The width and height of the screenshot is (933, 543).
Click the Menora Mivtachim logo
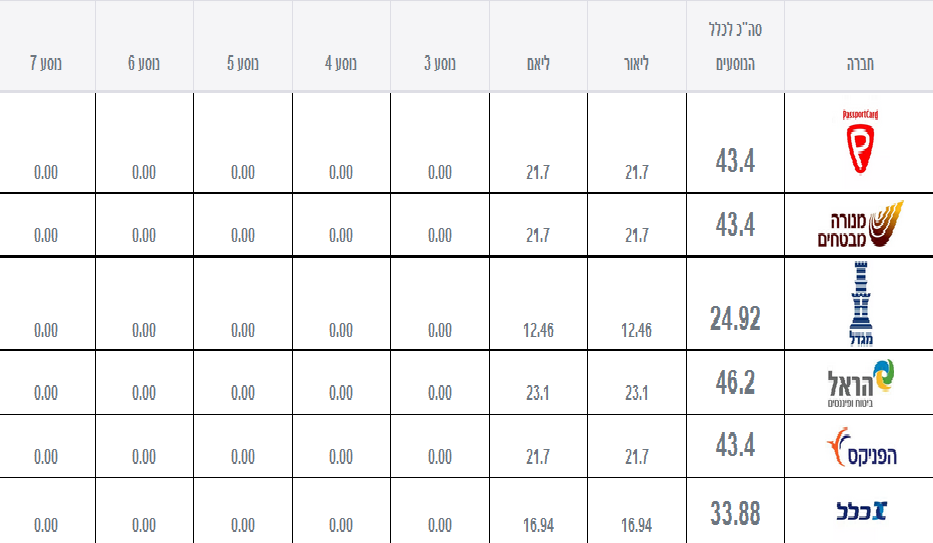pyautogui.click(x=860, y=225)
